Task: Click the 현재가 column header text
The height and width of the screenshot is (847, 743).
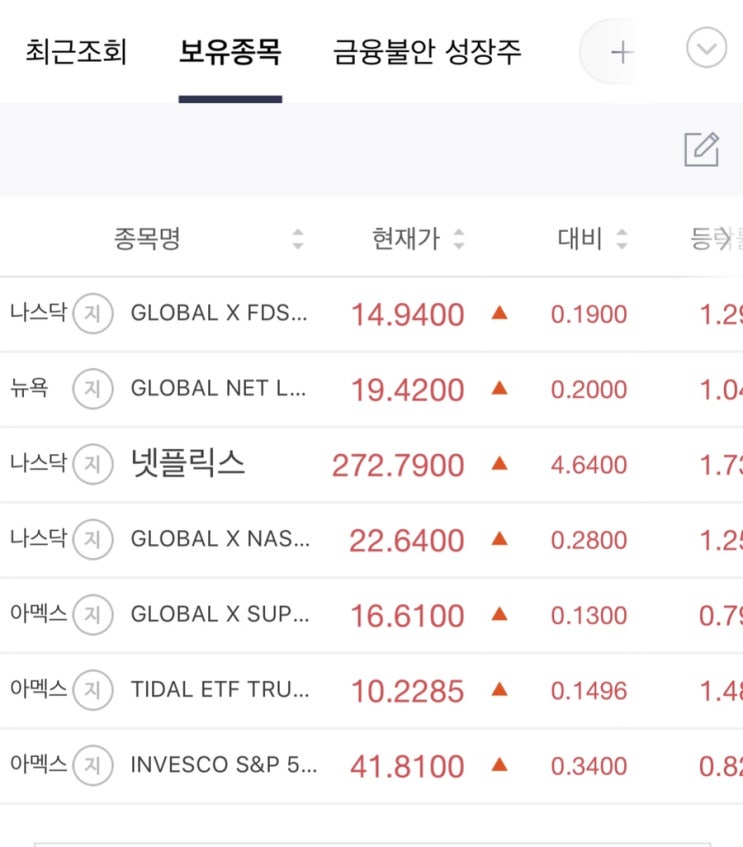Action: 406,239
